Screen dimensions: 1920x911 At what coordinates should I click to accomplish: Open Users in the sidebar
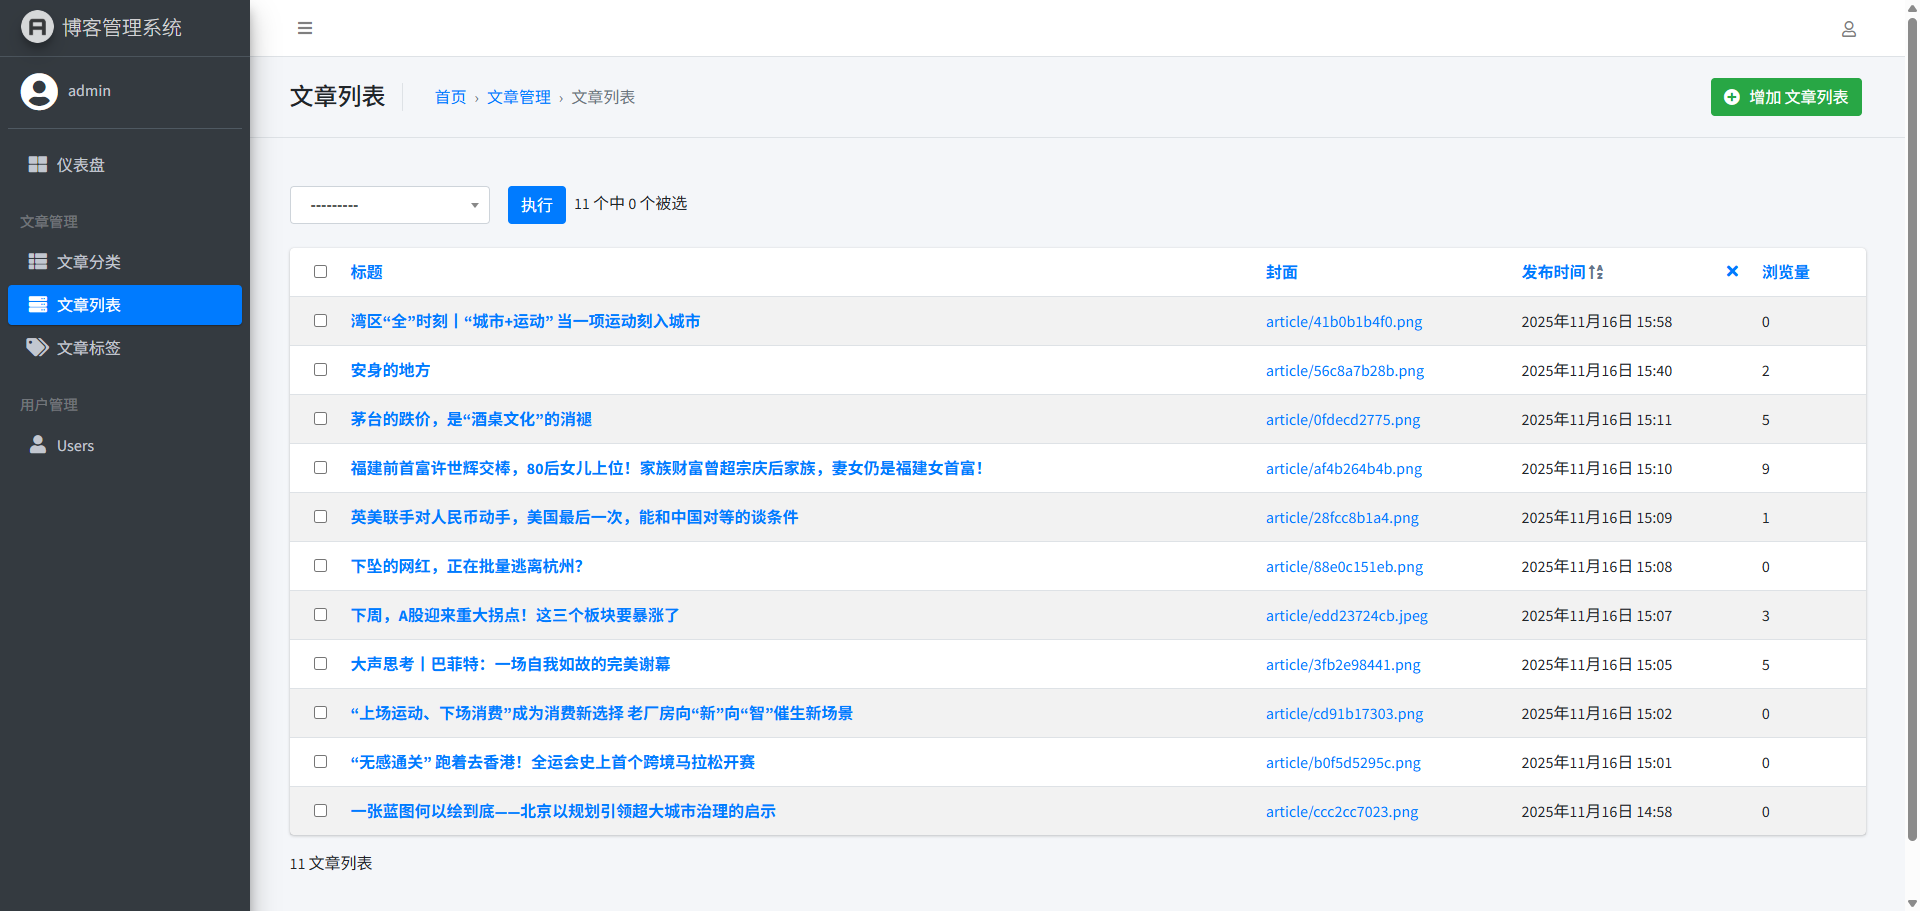125,445
